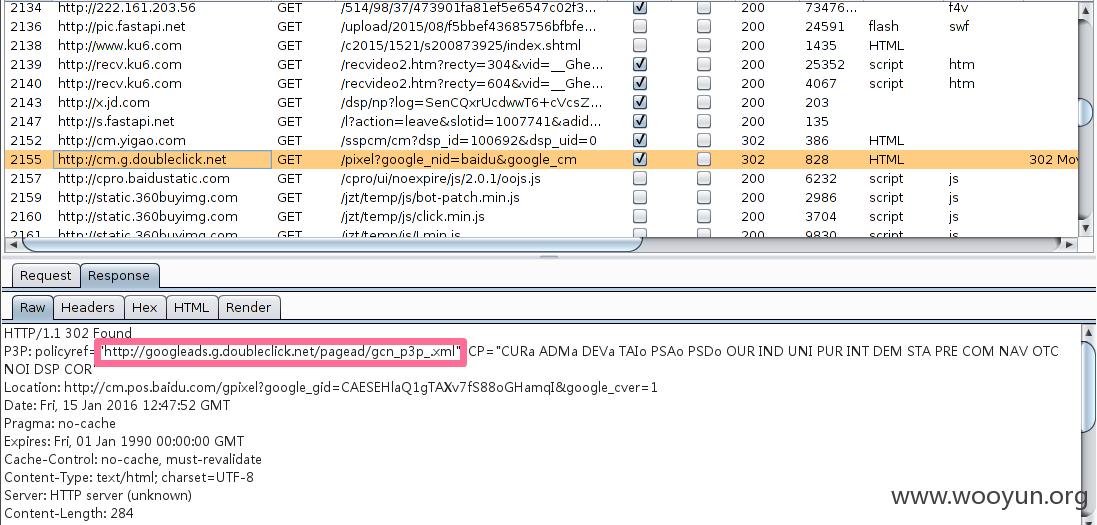The height and width of the screenshot is (525, 1097).
Task: Click the Cache-Control header line
Action: coord(133,460)
